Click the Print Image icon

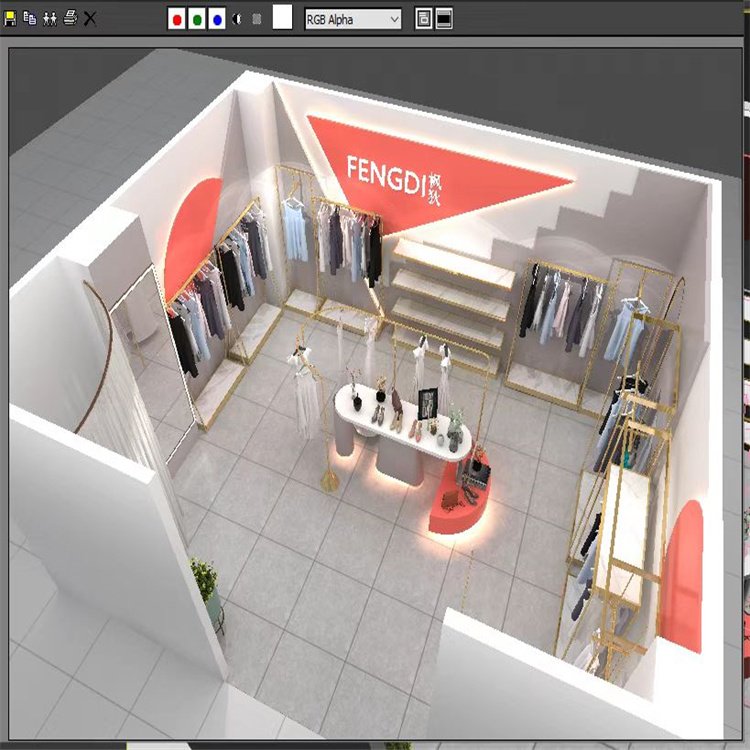[70, 18]
